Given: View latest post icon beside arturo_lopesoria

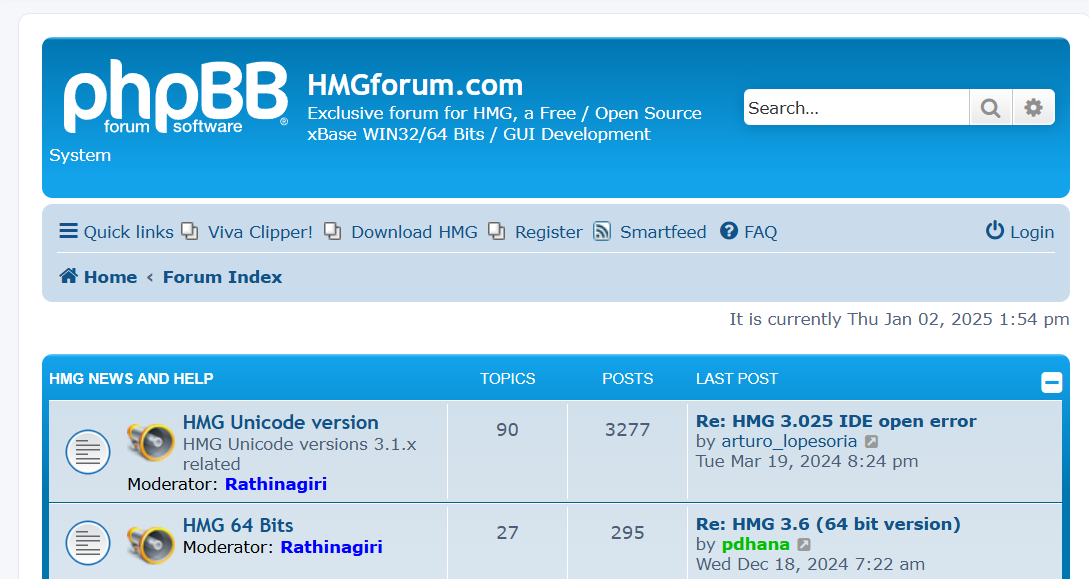Looking at the screenshot, I should pyautogui.click(x=871, y=442).
